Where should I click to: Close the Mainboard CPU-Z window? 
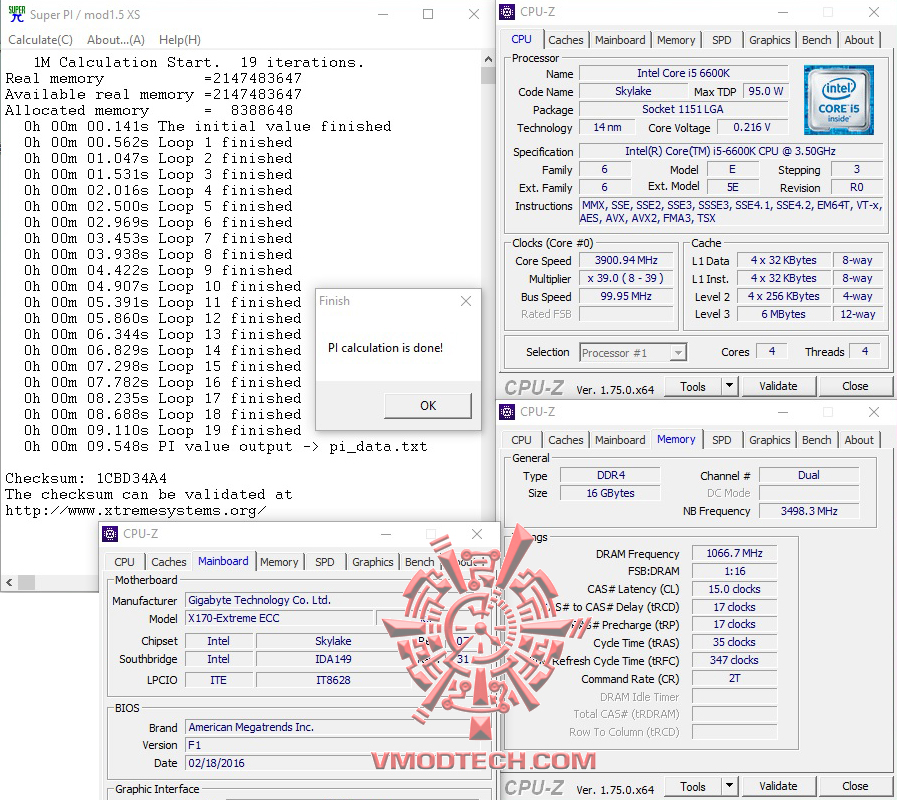pos(477,534)
